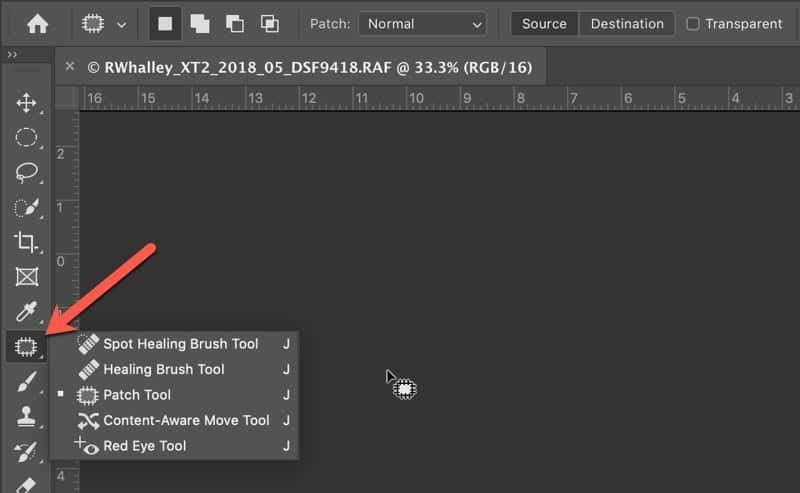The width and height of the screenshot is (800, 493).
Task: Switch patch mode to Destination
Action: (626, 24)
